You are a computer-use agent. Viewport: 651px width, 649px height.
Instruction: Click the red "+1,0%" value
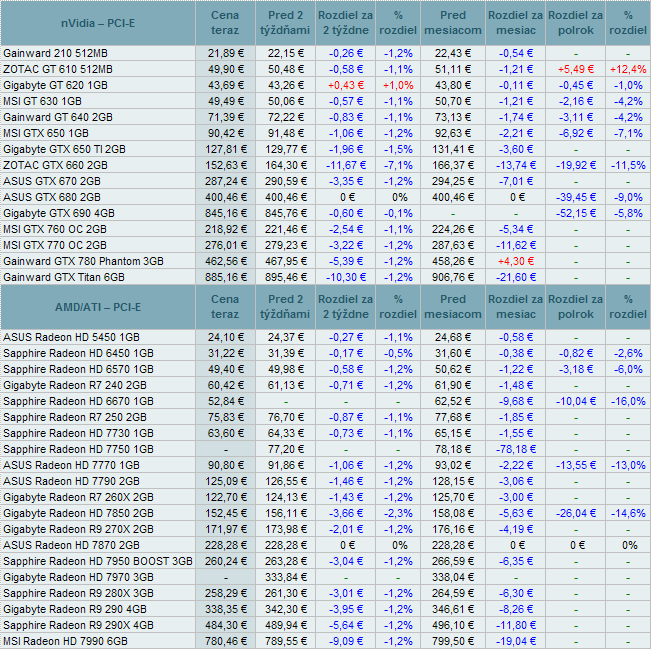pyautogui.click(x=398, y=86)
